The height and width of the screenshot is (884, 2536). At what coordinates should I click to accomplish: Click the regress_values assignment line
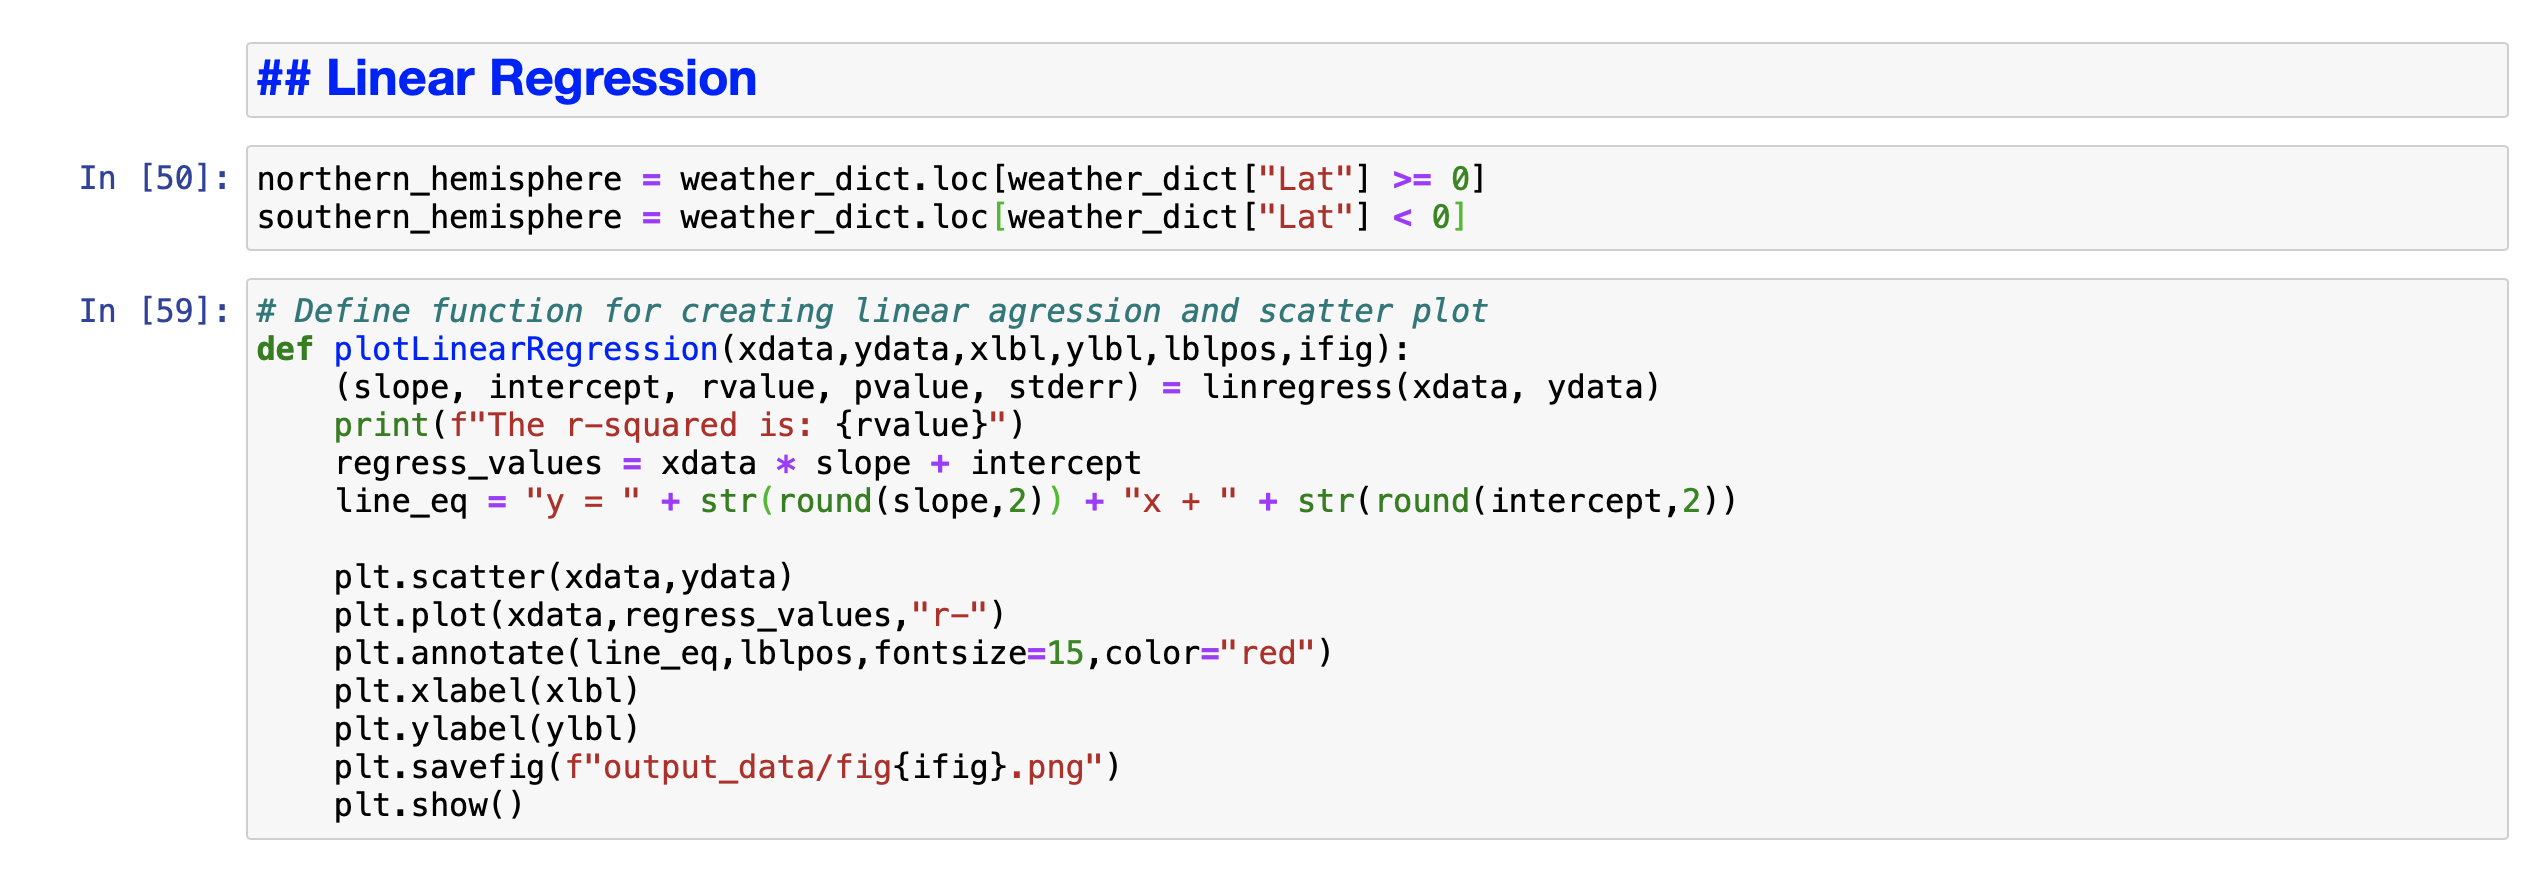click(x=738, y=463)
